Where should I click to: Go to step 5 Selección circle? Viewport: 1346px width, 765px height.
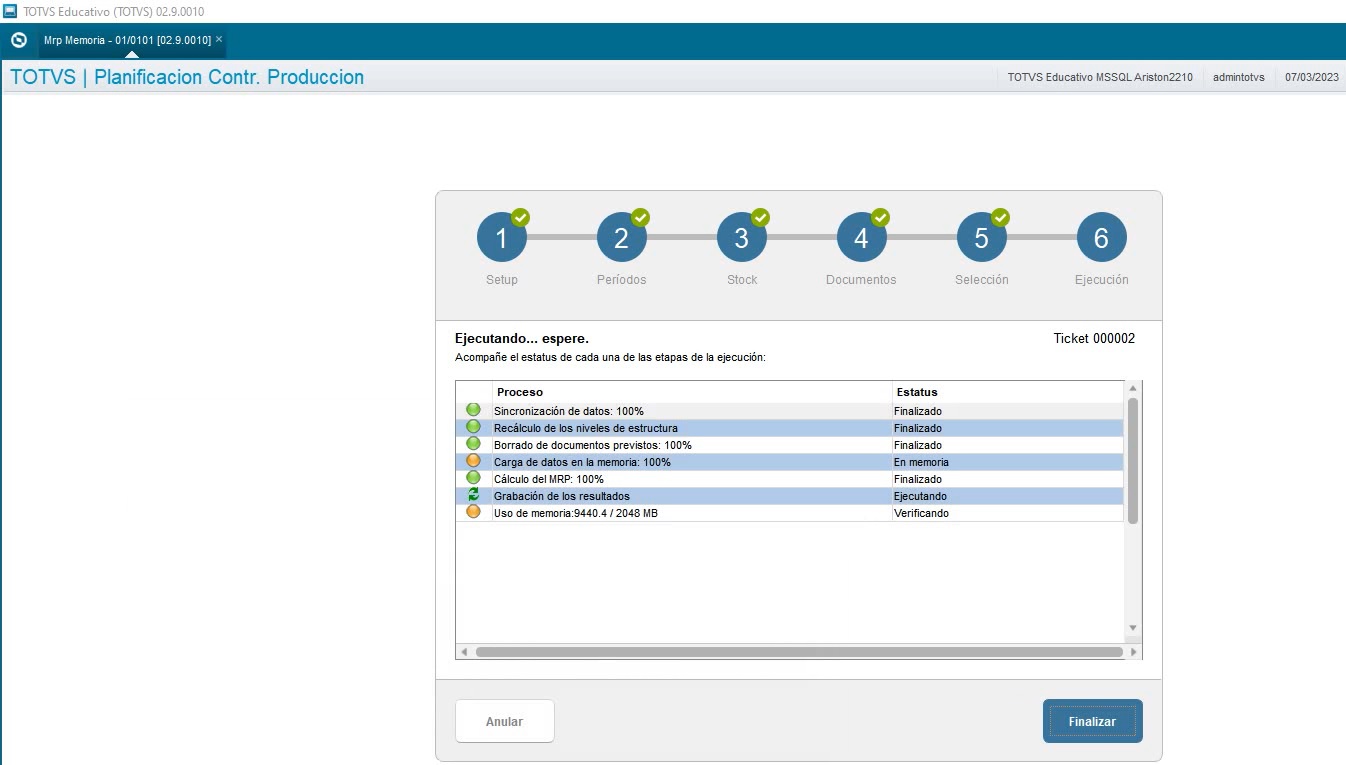tap(982, 238)
